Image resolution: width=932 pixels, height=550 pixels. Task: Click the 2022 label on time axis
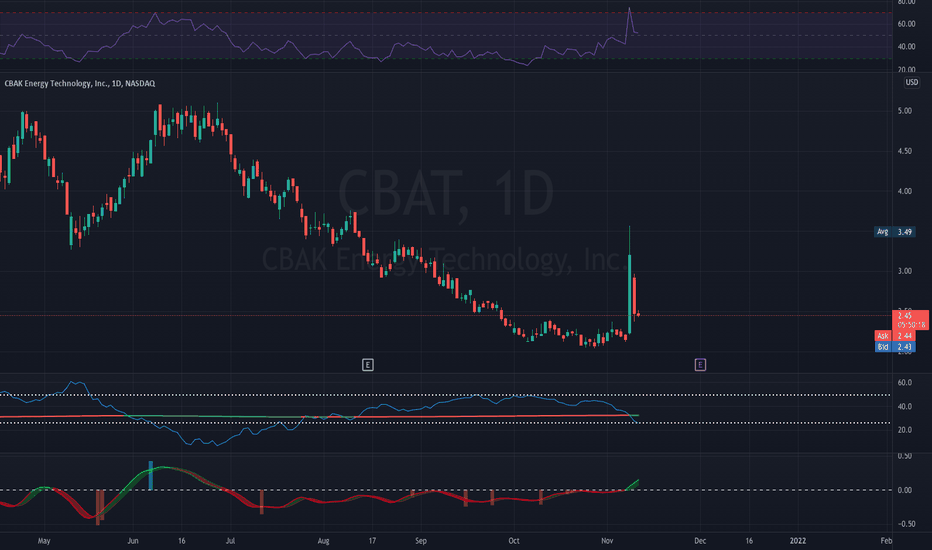(x=798, y=540)
